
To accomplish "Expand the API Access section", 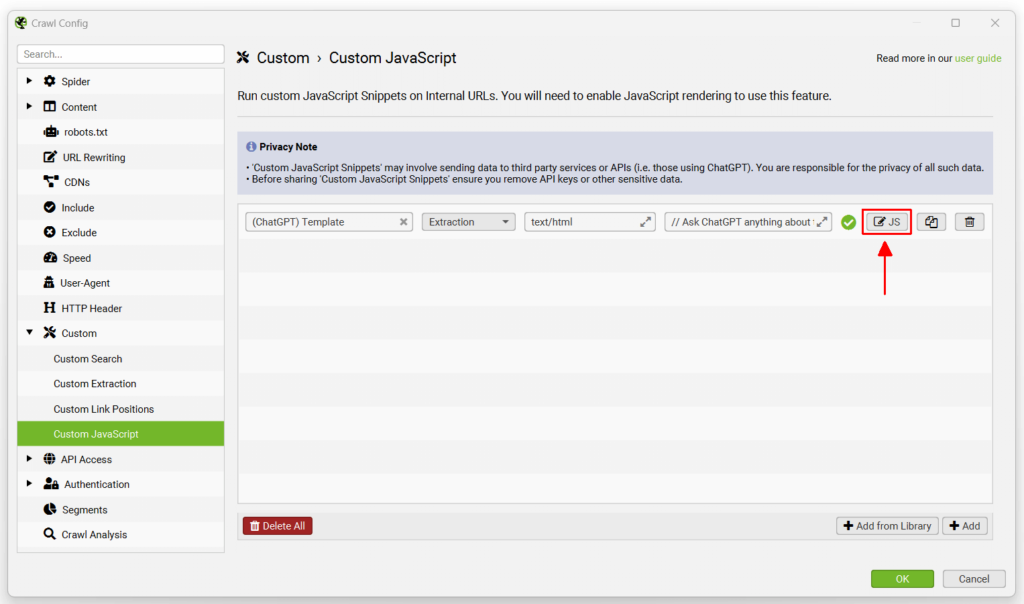I will point(28,459).
